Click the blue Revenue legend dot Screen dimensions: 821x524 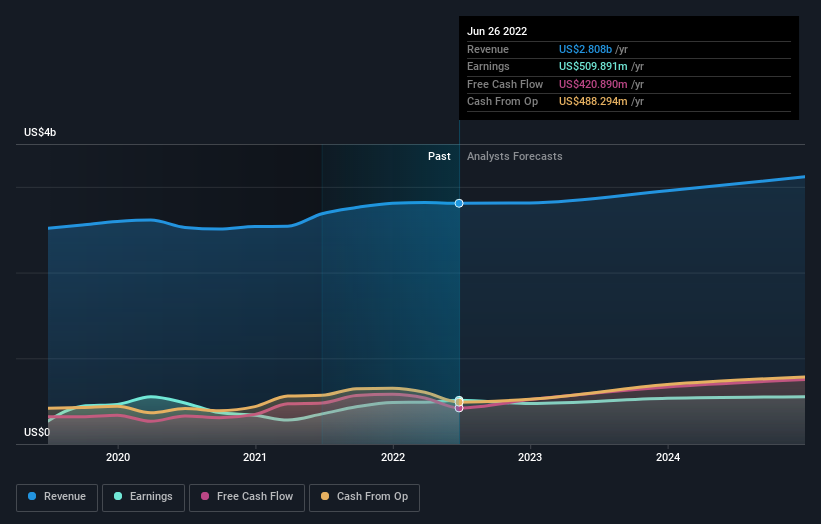tap(32, 496)
